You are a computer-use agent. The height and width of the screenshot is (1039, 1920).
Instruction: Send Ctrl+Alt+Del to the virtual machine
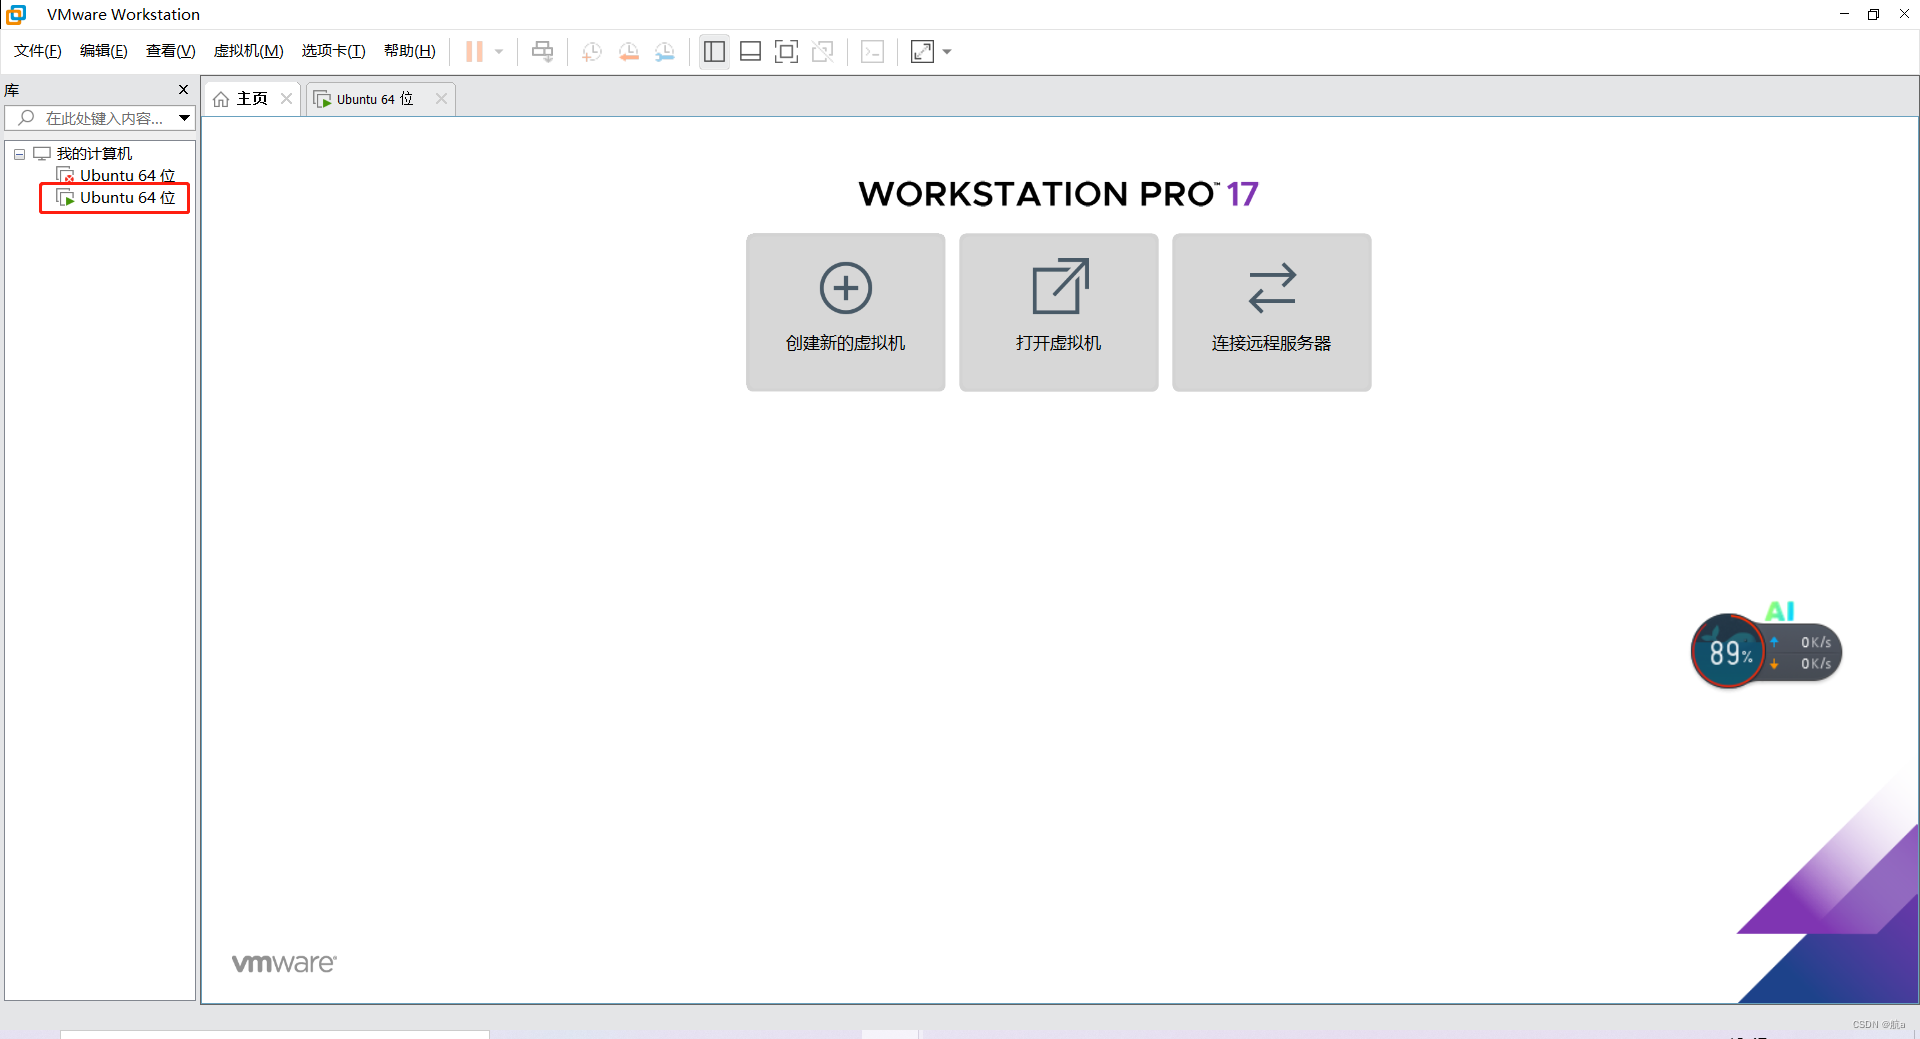543,51
